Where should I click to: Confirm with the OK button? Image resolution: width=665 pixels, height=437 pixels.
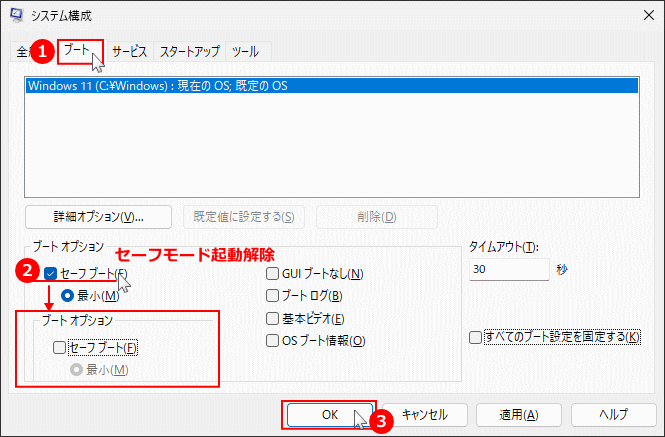(330, 415)
